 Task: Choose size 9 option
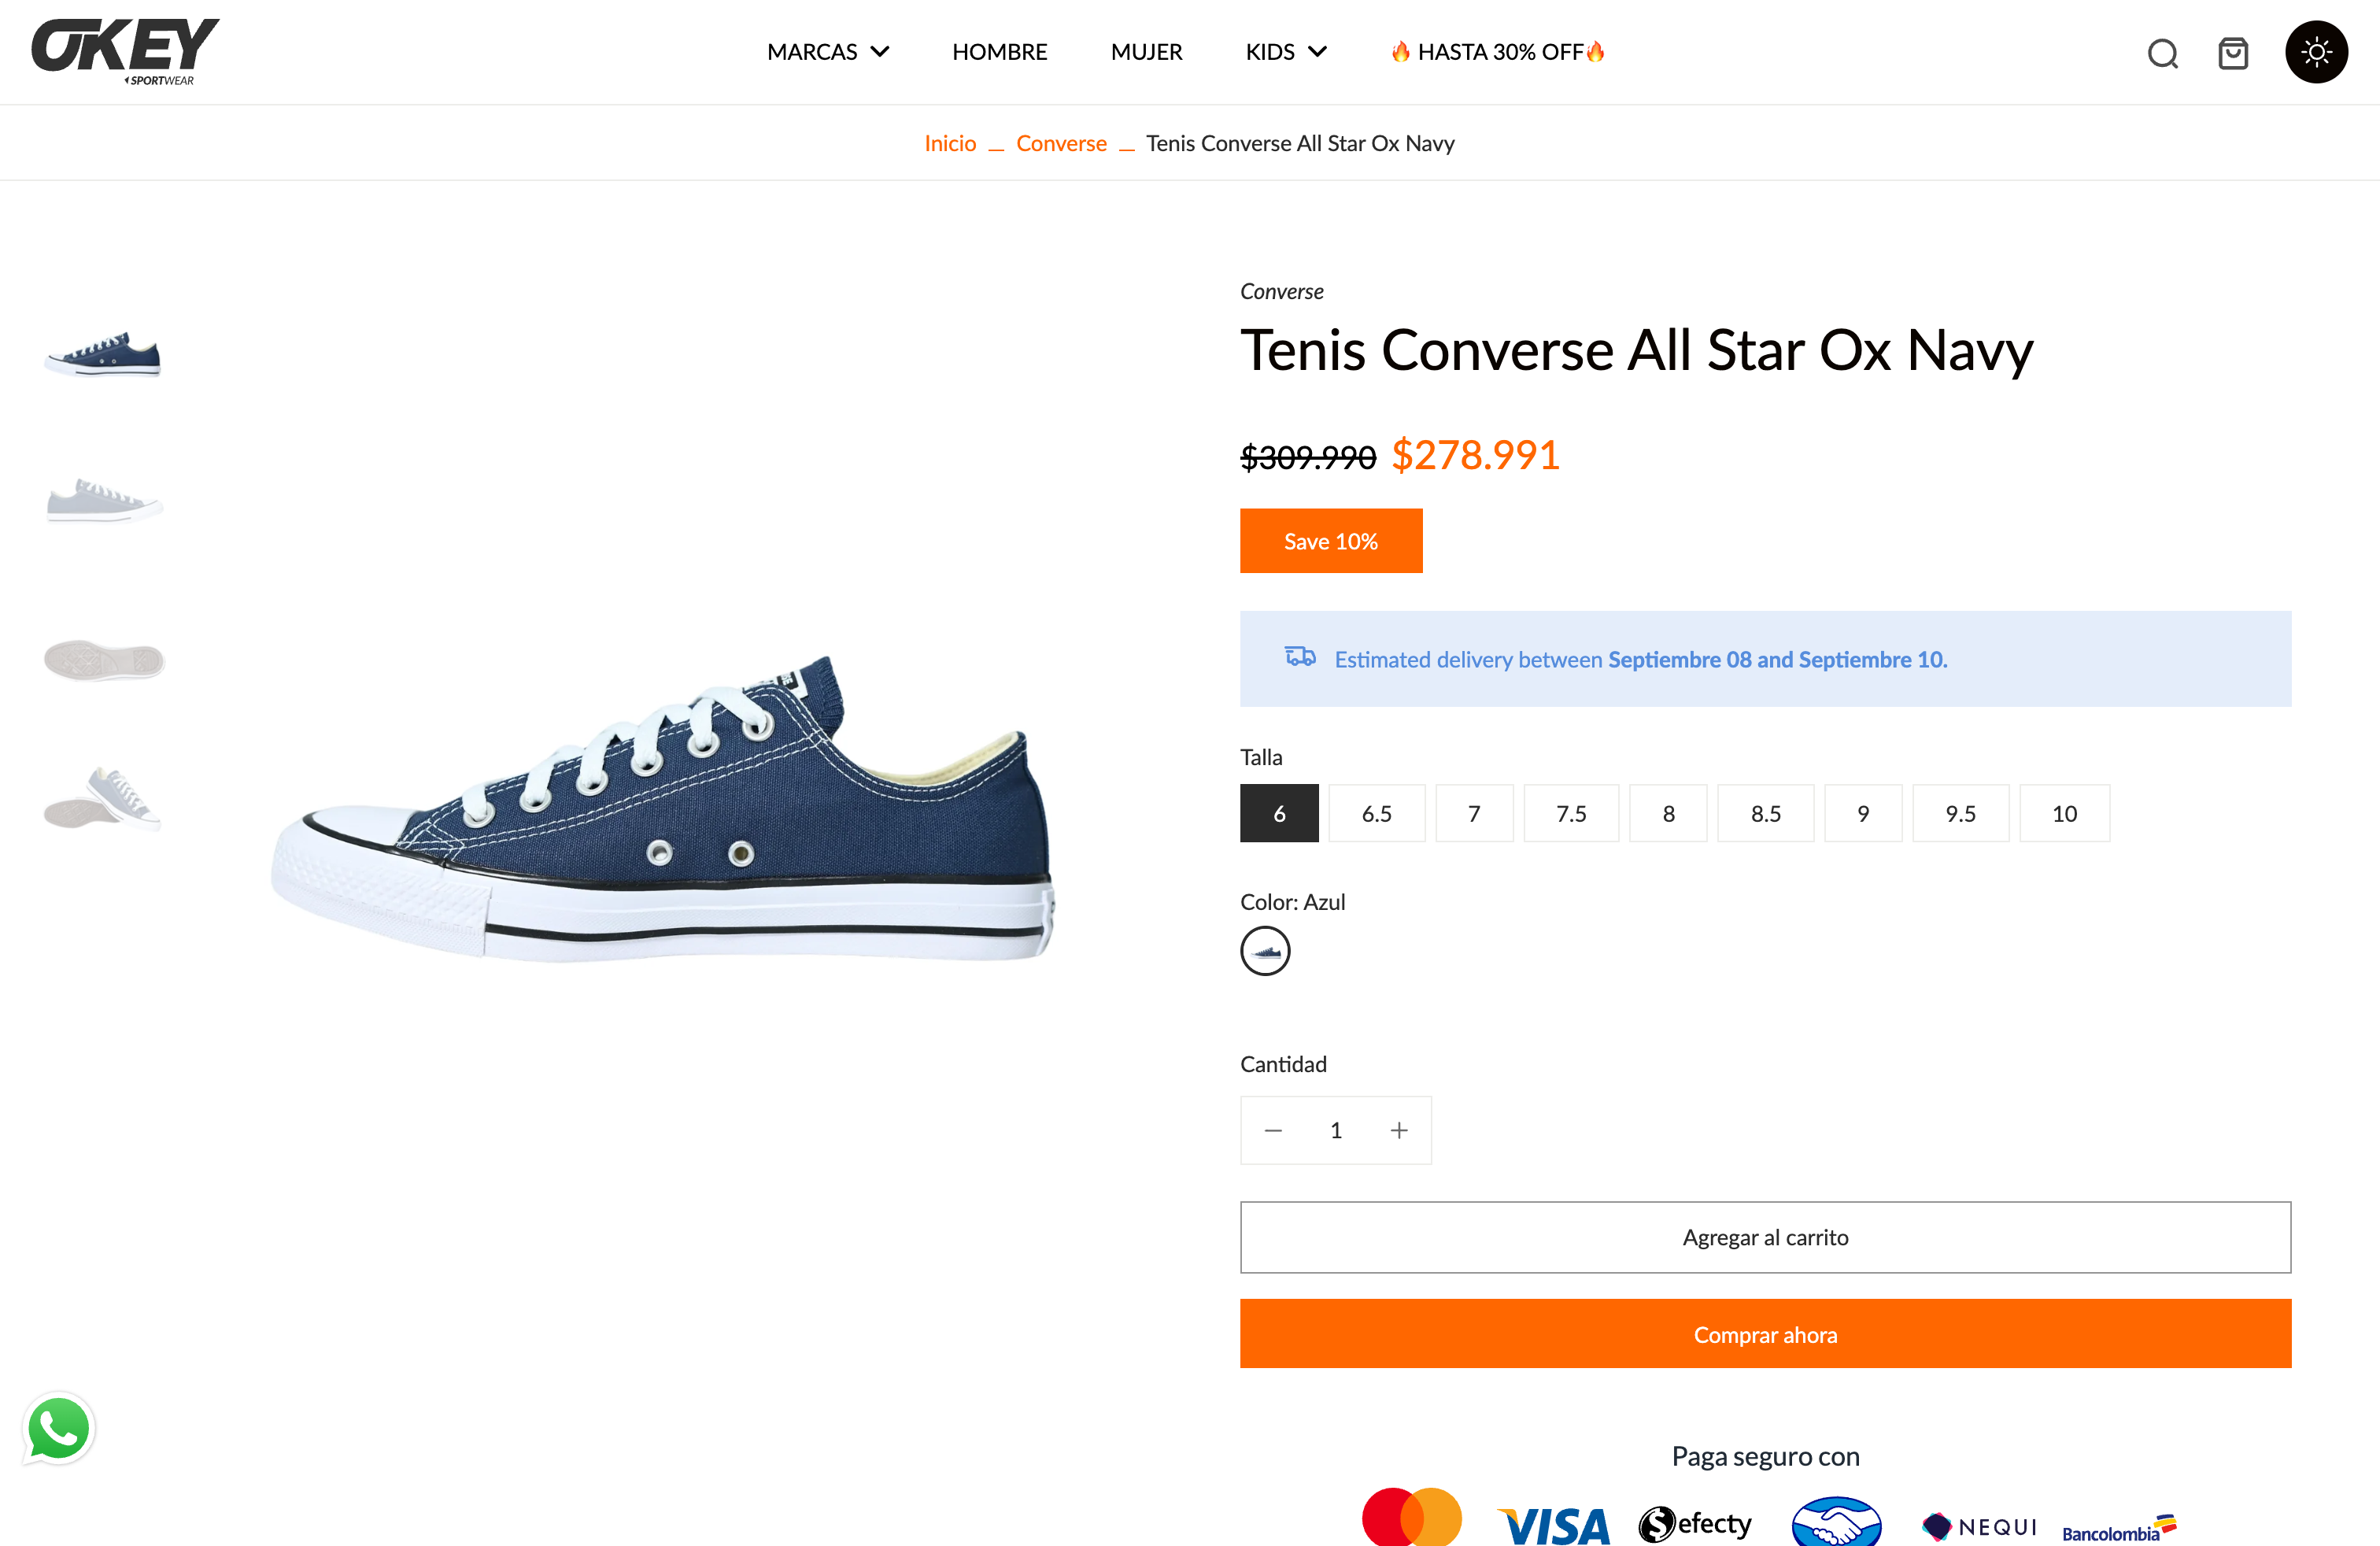1862,813
